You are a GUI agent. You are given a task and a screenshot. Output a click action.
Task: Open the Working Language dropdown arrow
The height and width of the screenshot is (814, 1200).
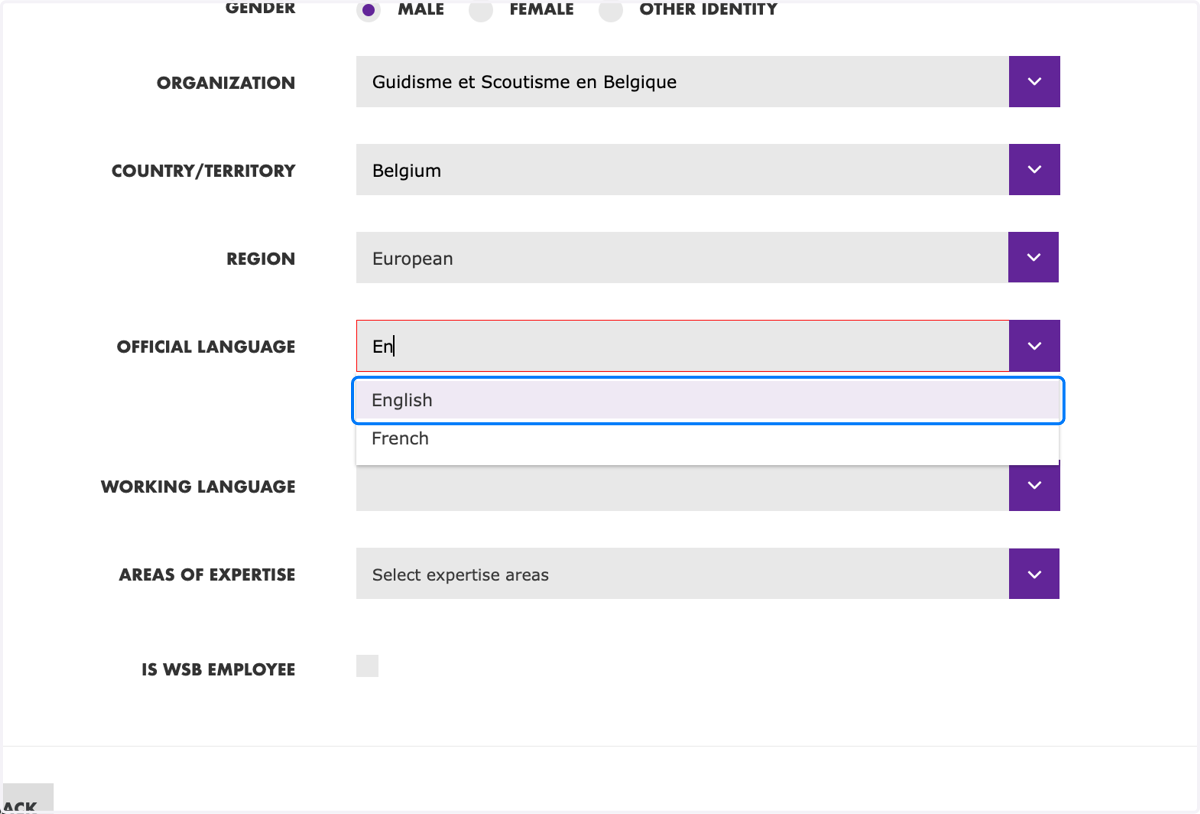[x=1034, y=486]
